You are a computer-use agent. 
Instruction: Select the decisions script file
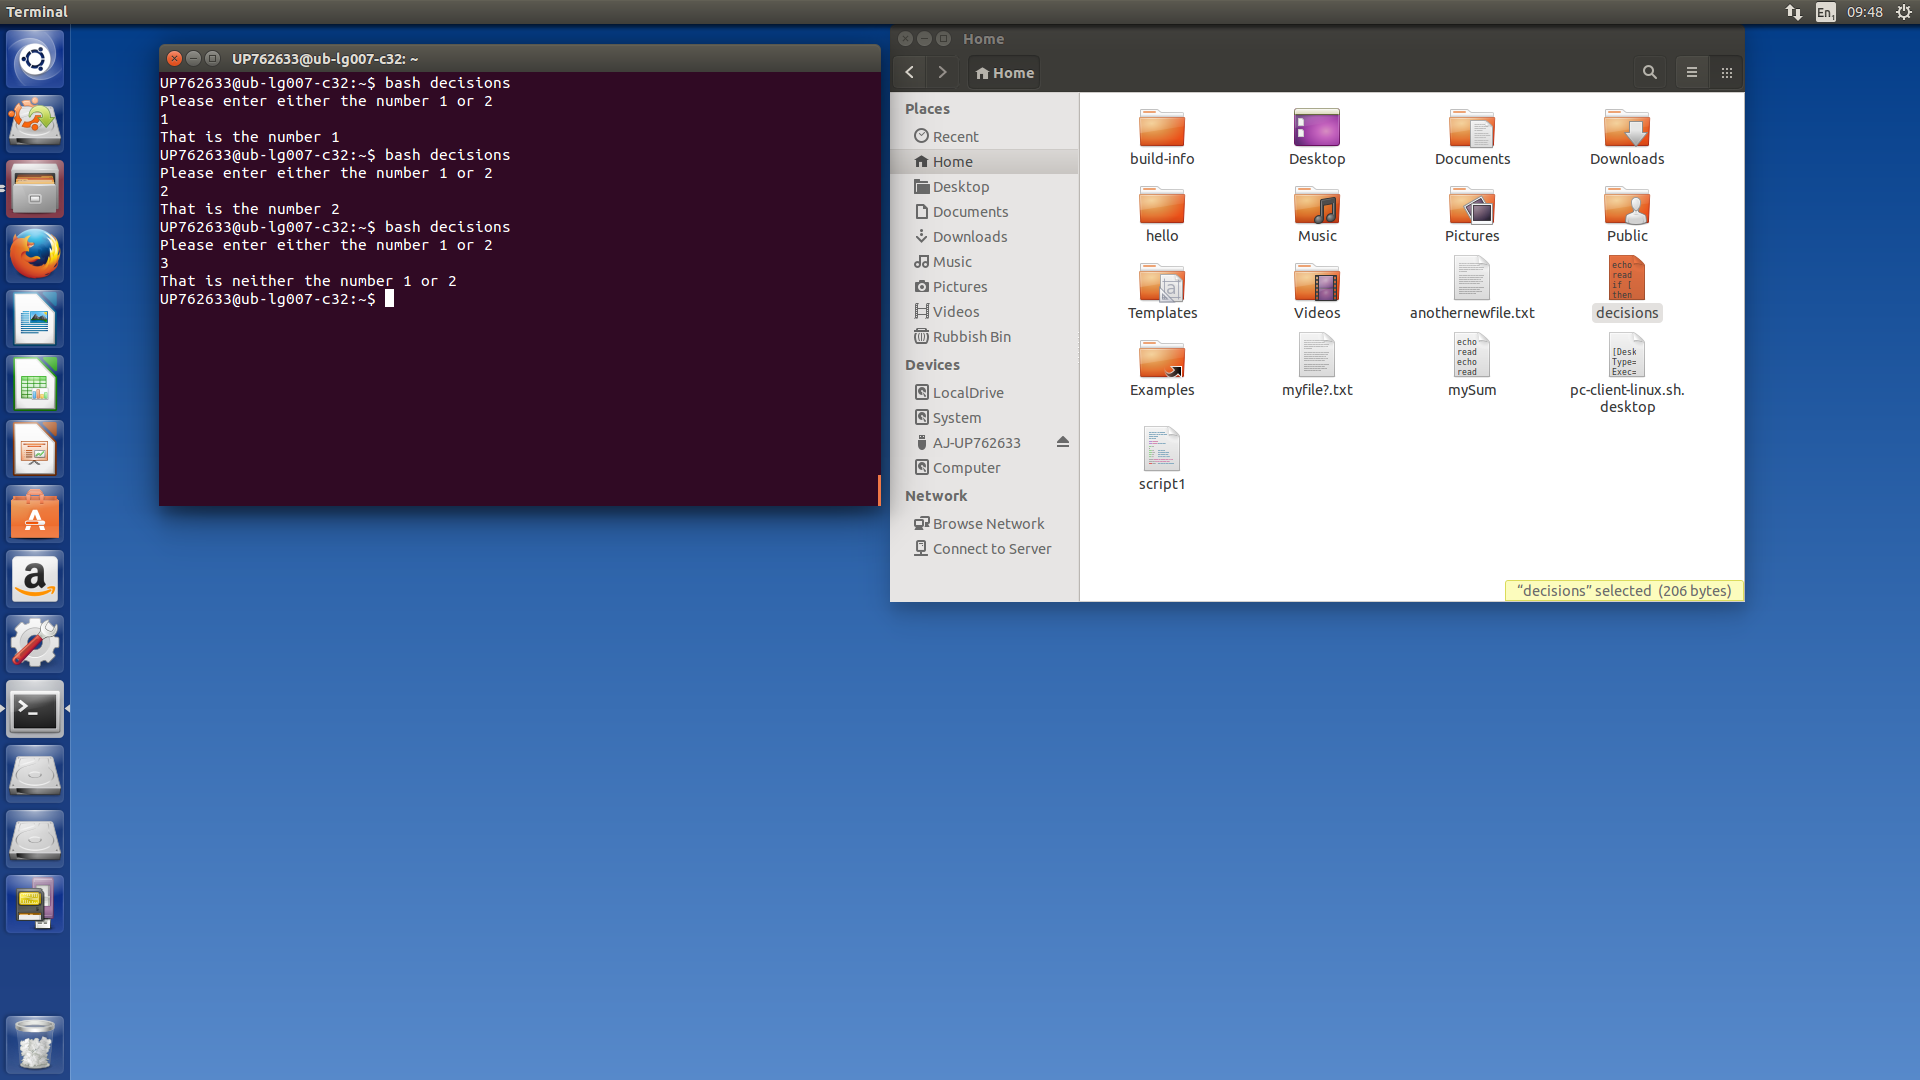pos(1627,288)
